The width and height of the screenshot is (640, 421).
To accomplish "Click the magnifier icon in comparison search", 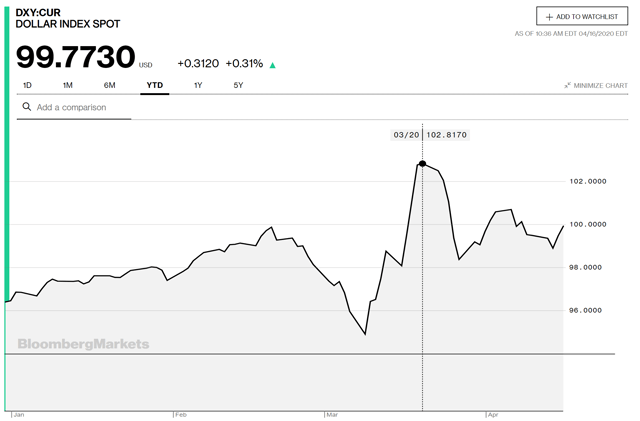I will pos(27,107).
